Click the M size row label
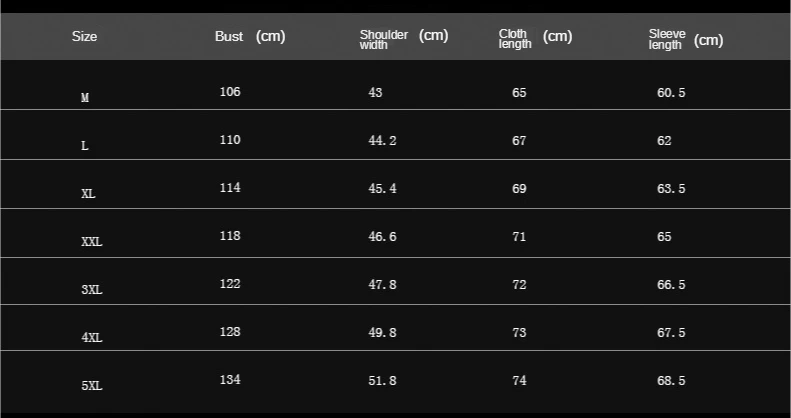This screenshot has height=418, width=791. tap(85, 98)
